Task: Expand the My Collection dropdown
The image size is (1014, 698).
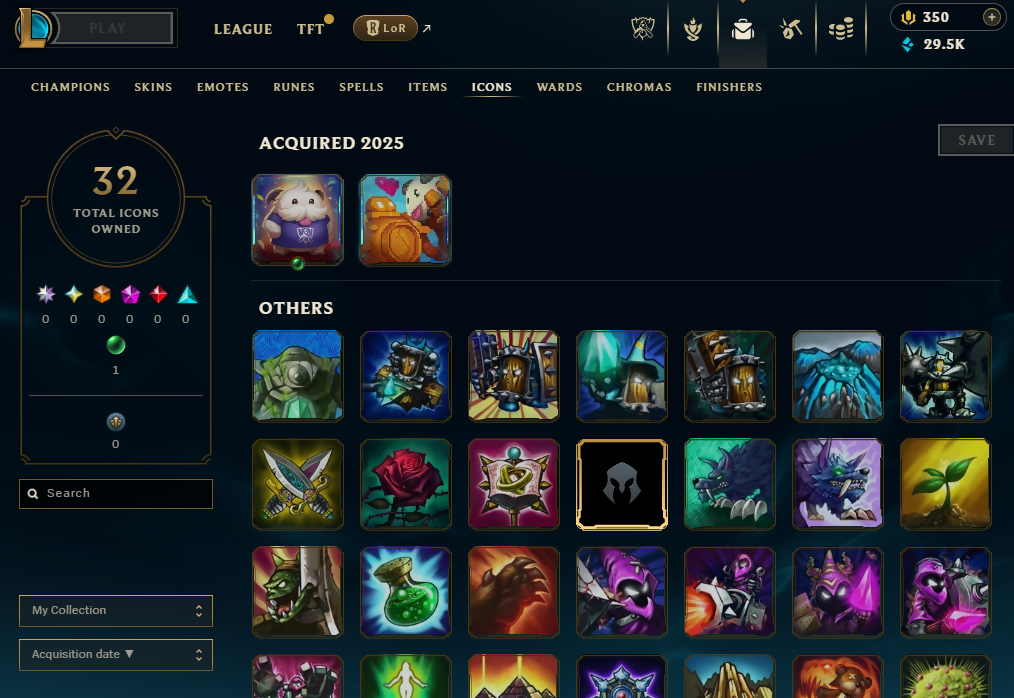Action: (116, 611)
